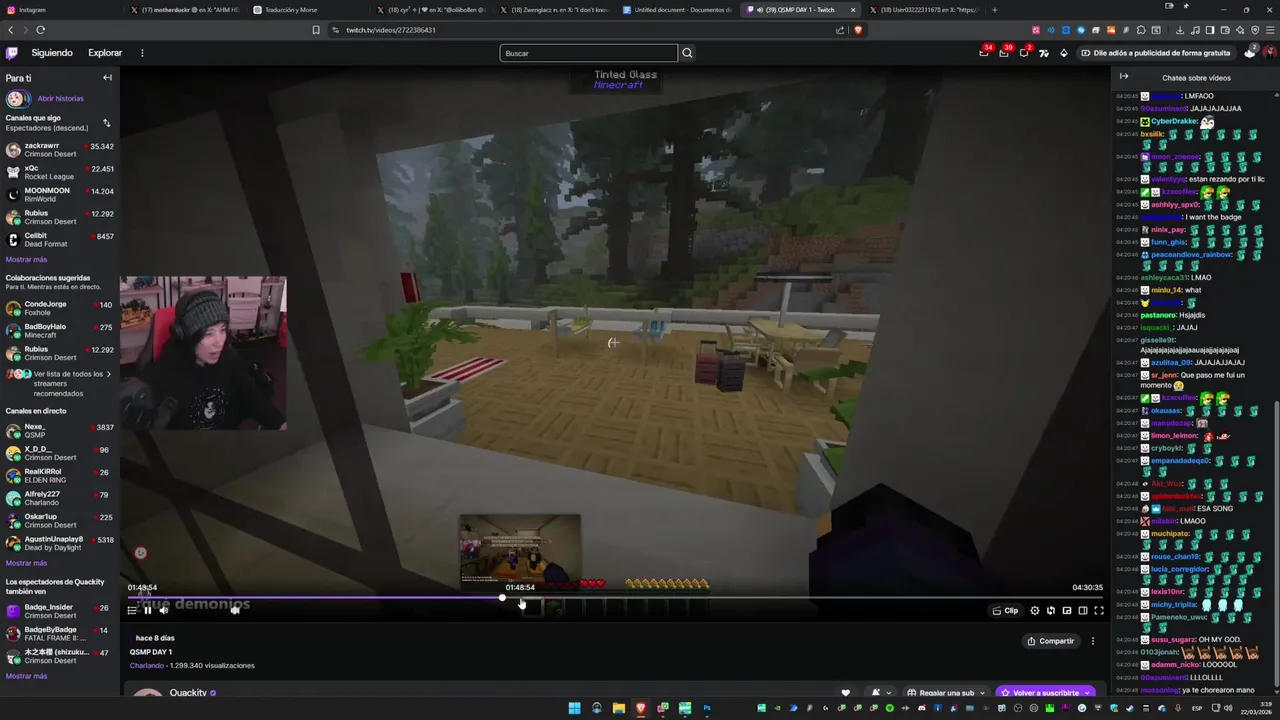Click Mostrar más under followed channels
The width and height of the screenshot is (1280, 720).
[x=26, y=260]
